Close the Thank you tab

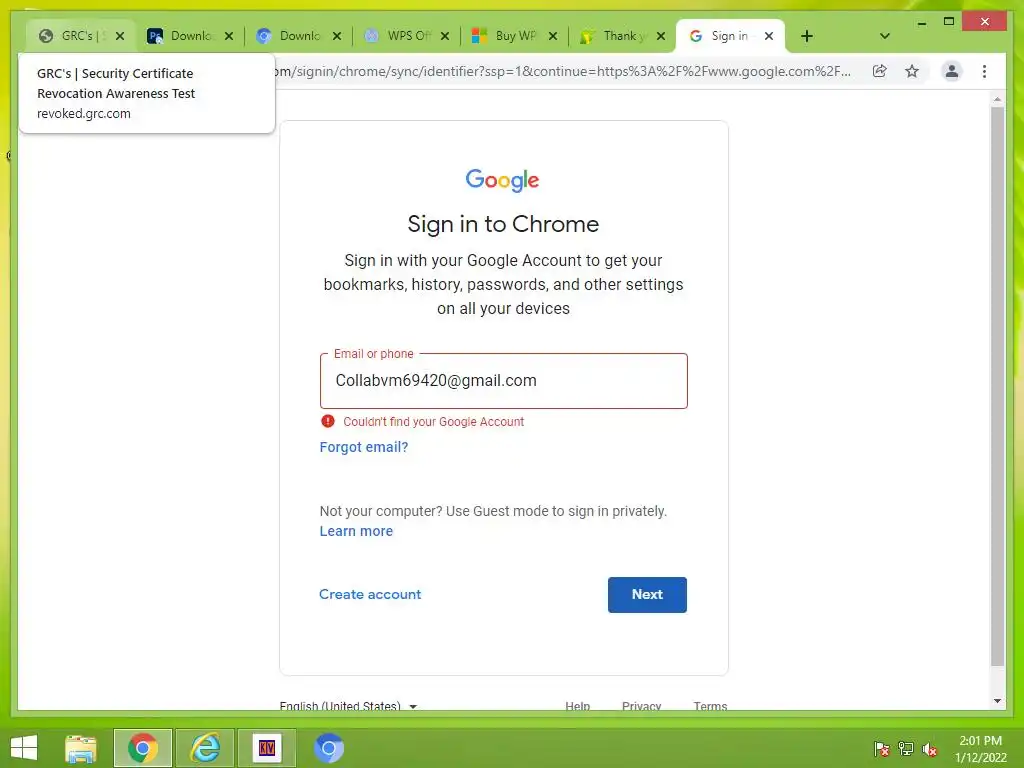661,37
